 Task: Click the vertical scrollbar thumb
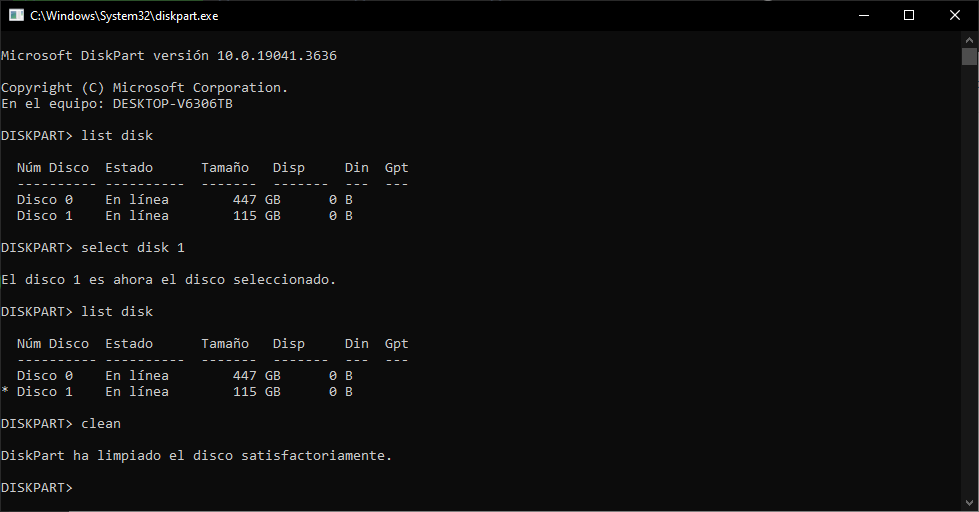click(x=969, y=56)
